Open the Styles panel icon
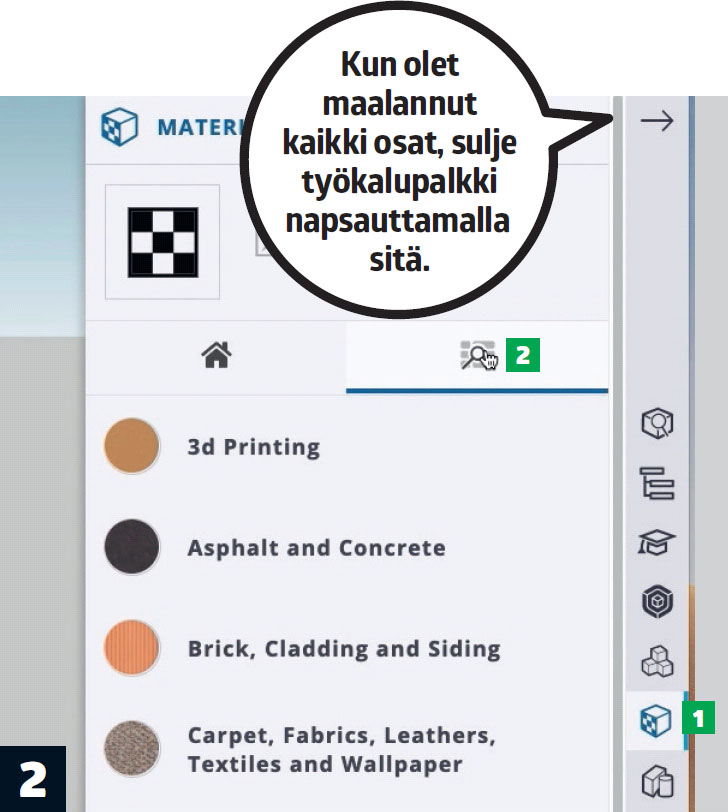Image resolution: width=728 pixels, height=812 pixels. pos(657,780)
